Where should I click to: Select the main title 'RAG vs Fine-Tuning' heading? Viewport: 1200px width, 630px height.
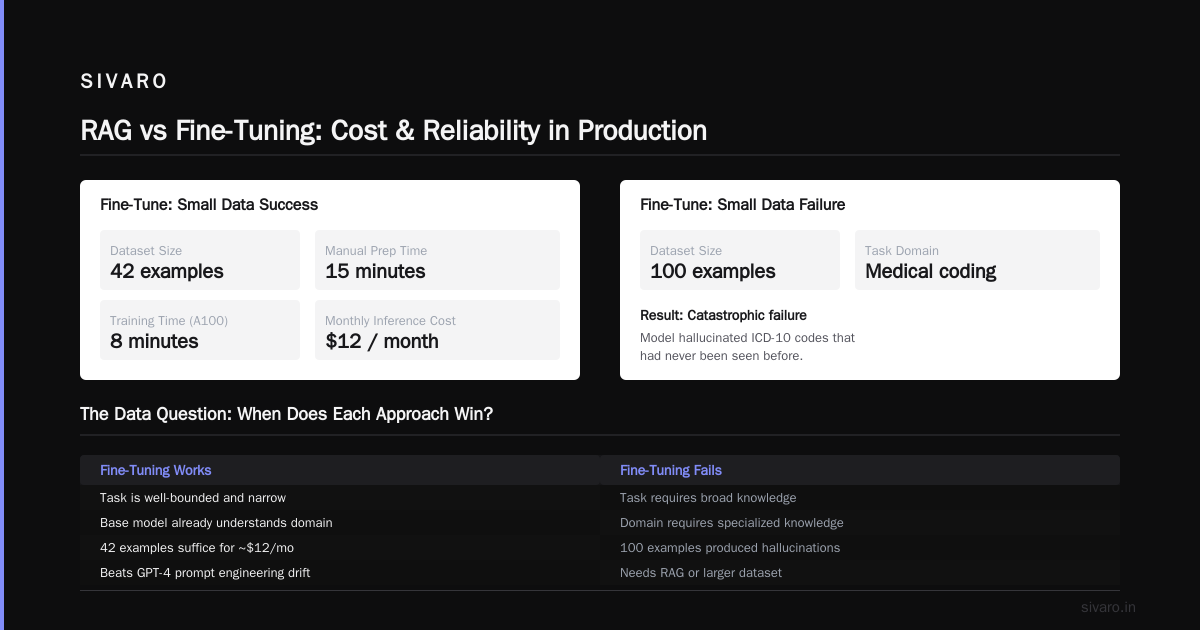pyautogui.click(x=394, y=130)
